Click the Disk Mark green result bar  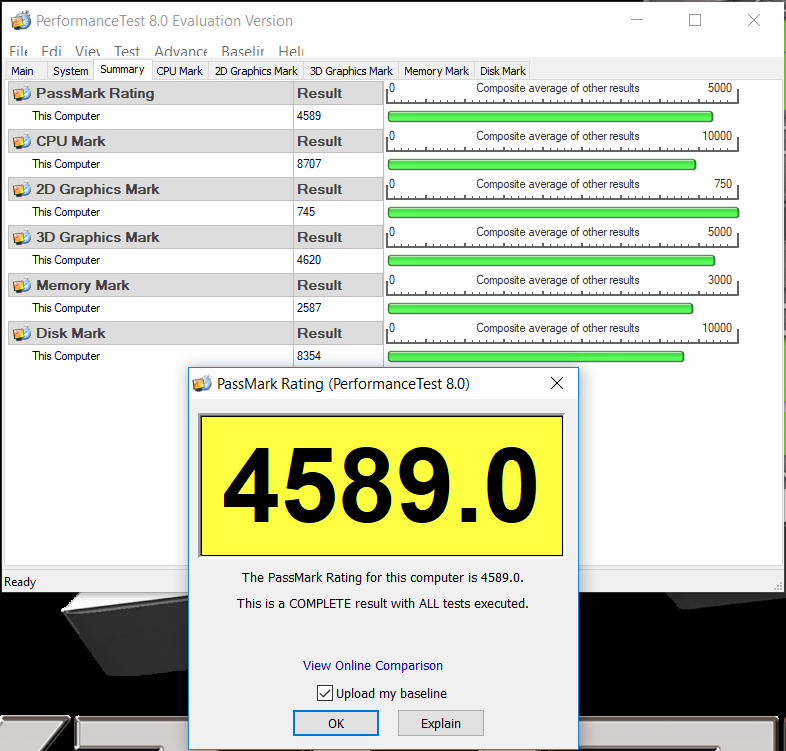pos(536,356)
